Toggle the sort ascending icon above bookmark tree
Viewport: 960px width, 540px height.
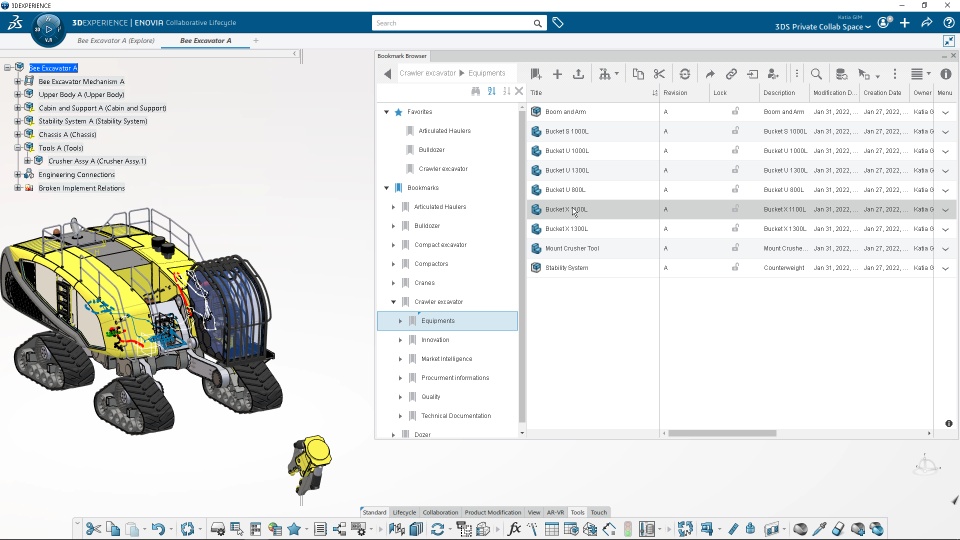(x=492, y=91)
